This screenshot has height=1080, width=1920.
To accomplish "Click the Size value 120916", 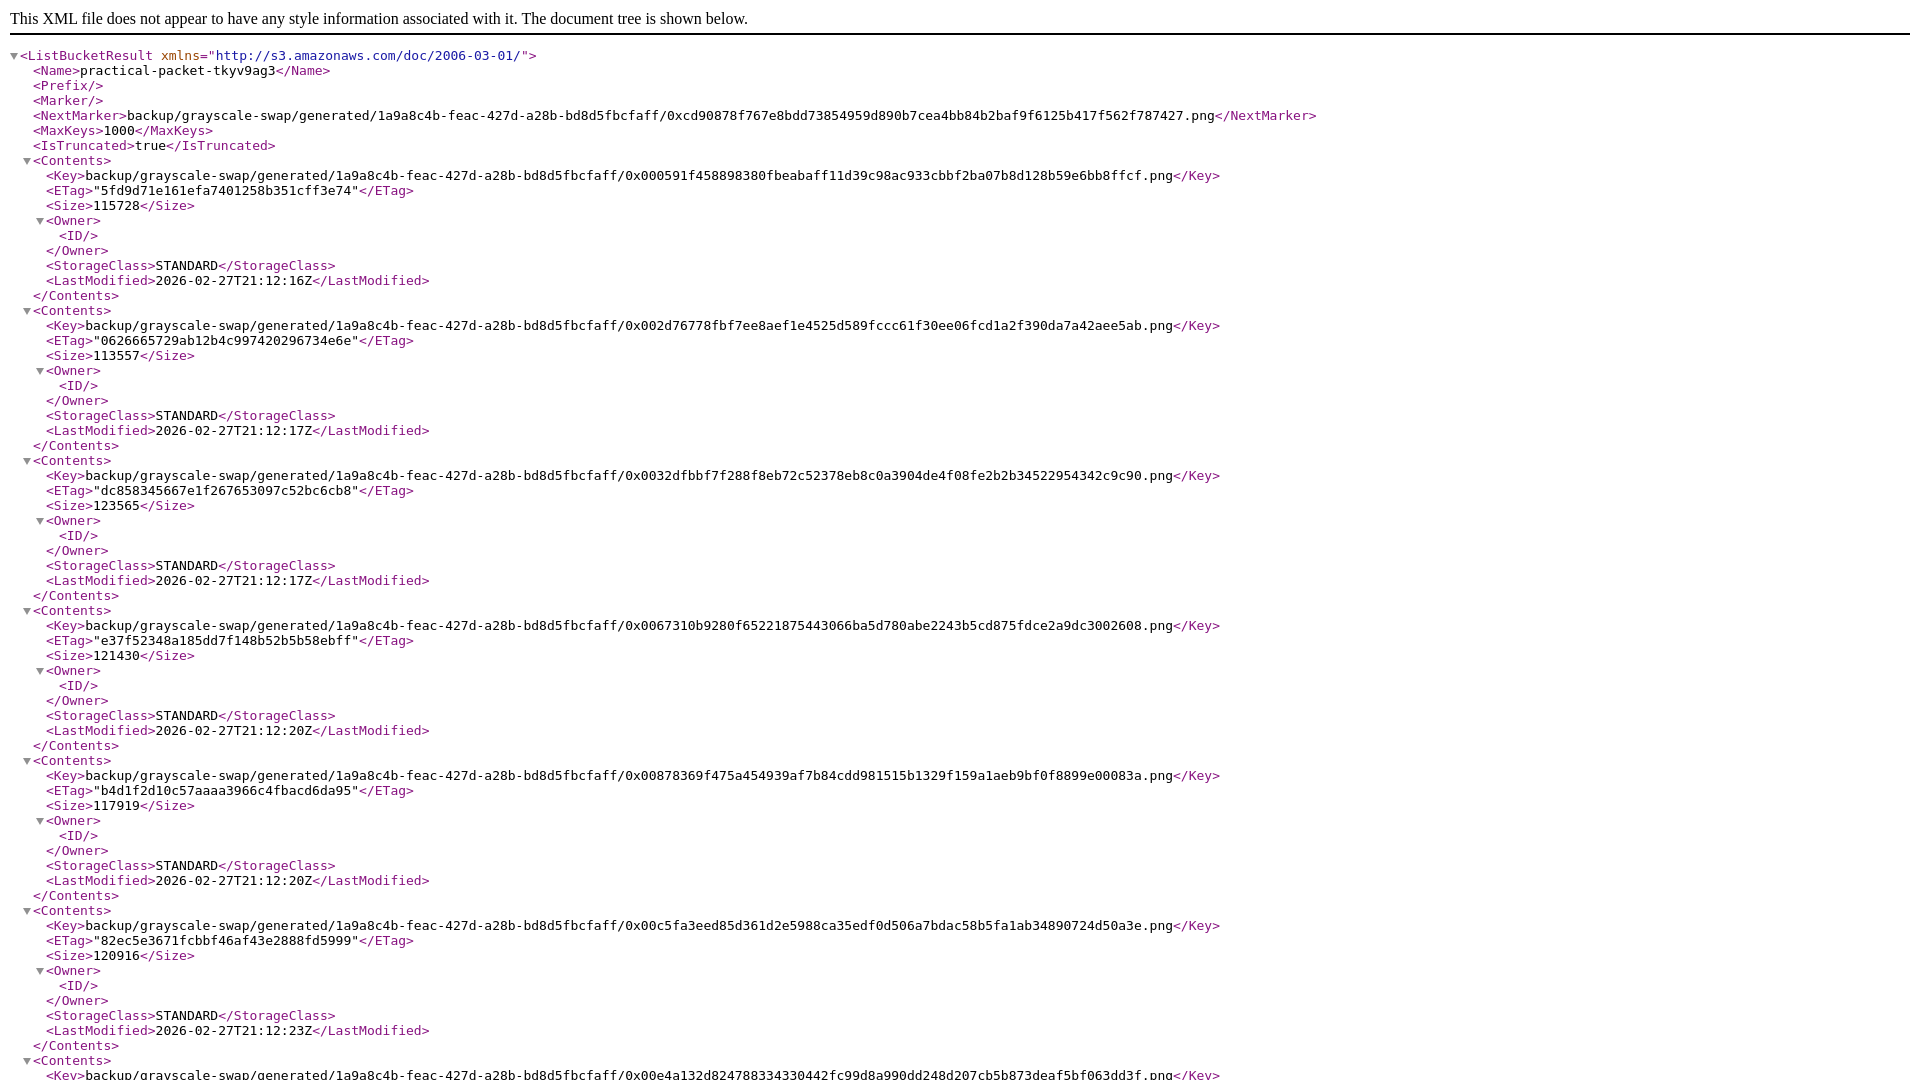I will click(116, 956).
